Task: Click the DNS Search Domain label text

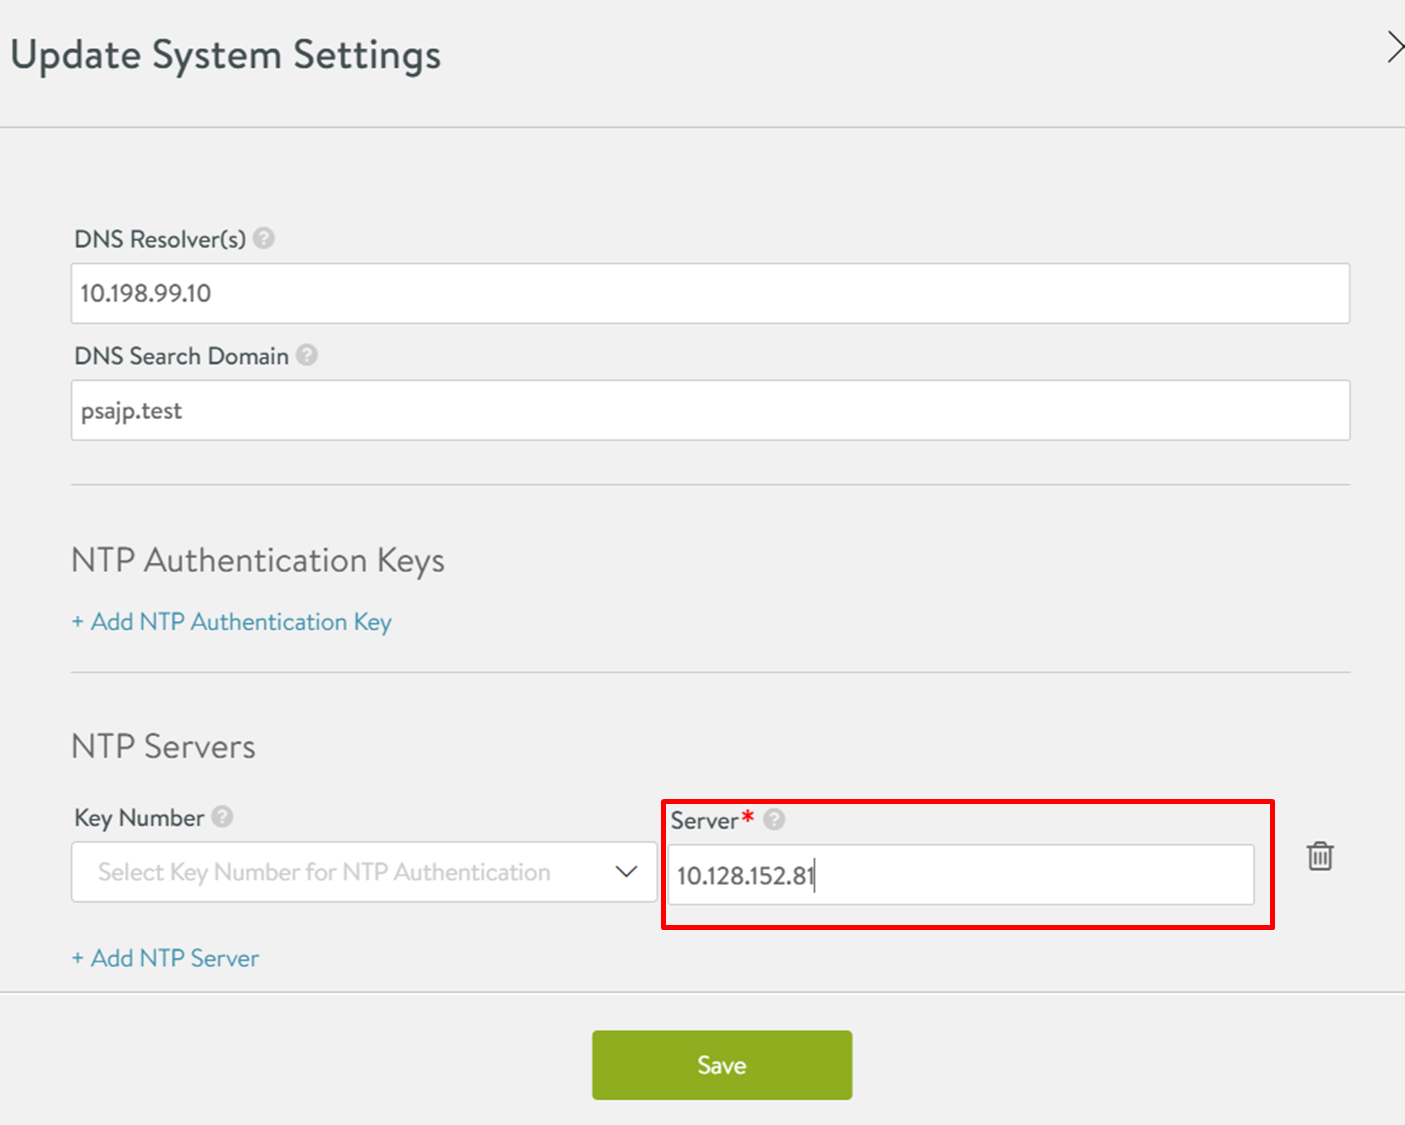Action: (x=181, y=356)
